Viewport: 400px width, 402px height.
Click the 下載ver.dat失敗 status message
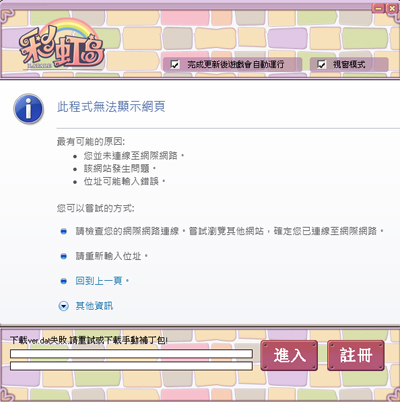89,340
